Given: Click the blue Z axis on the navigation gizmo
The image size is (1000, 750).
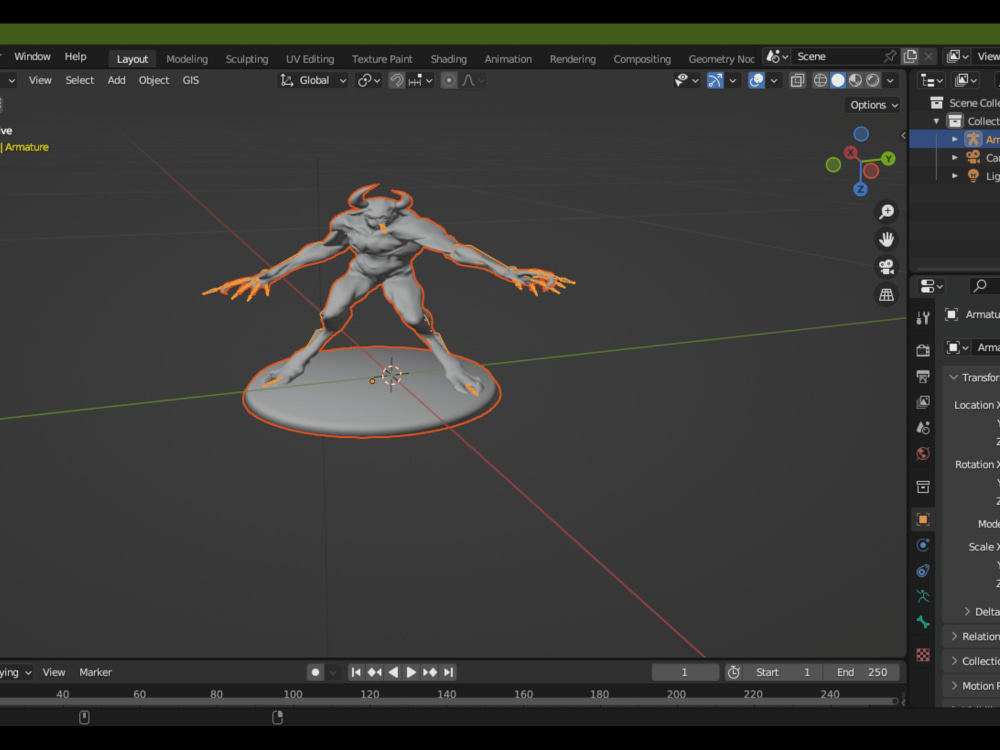Looking at the screenshot, I should tap(860, 189).
